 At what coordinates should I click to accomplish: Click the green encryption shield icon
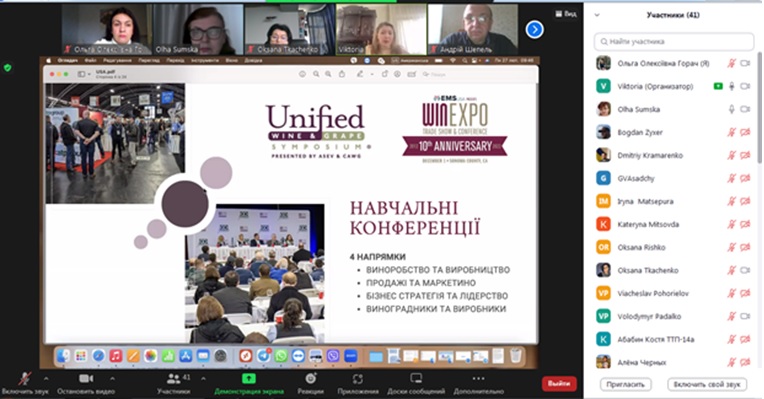[7, 68]
